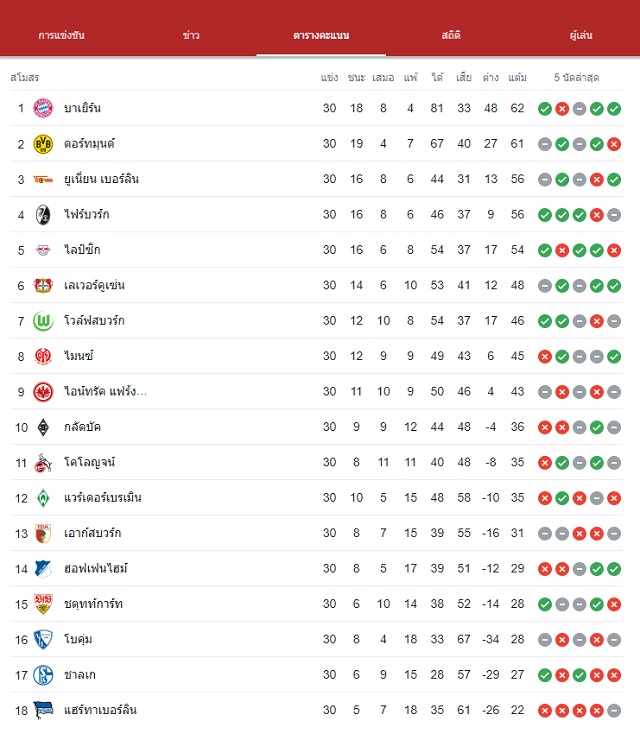Click Bayern's latest green win indicator
The height and width of the screenshot is (740, 640).
point(614,109)
